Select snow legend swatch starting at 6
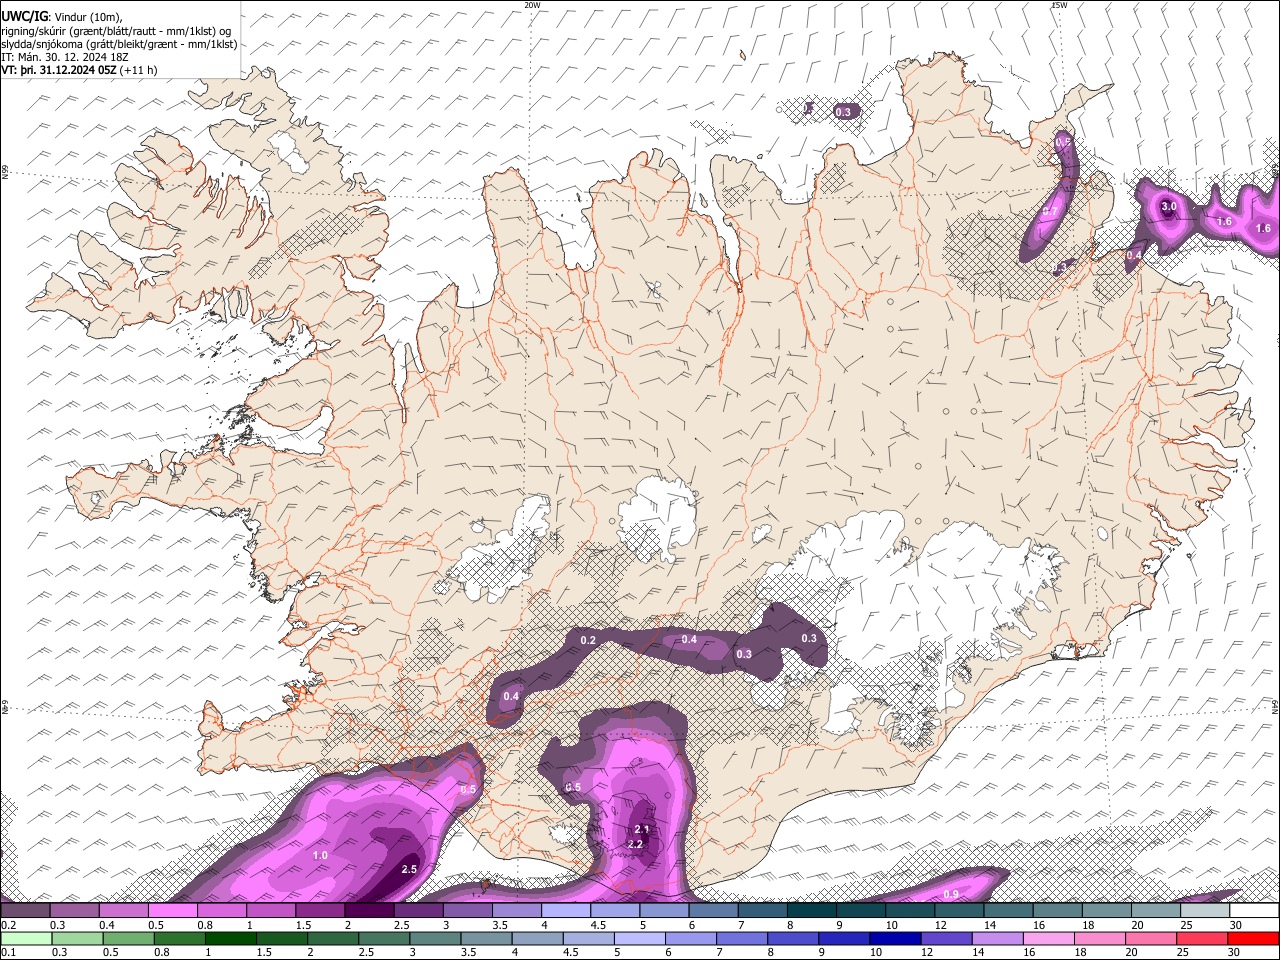 714,911
